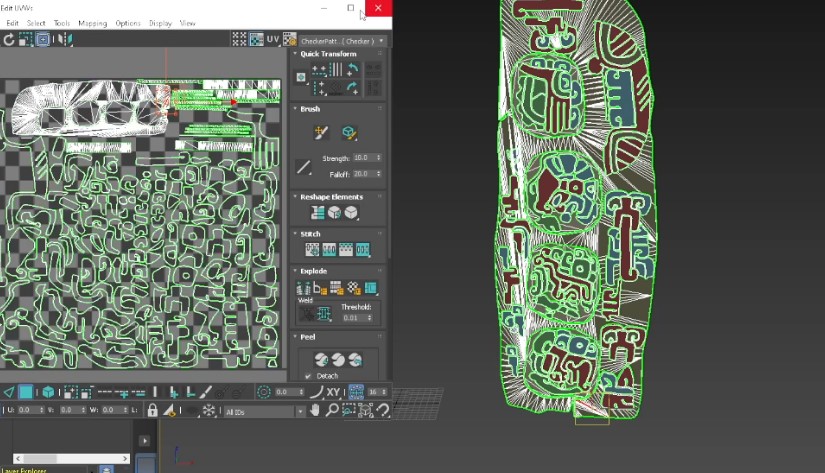Image resolution: width=825 pixels, height=473 pixels.
Task: Select Polygon sub-object mode
Action: [x=26, y=392]
